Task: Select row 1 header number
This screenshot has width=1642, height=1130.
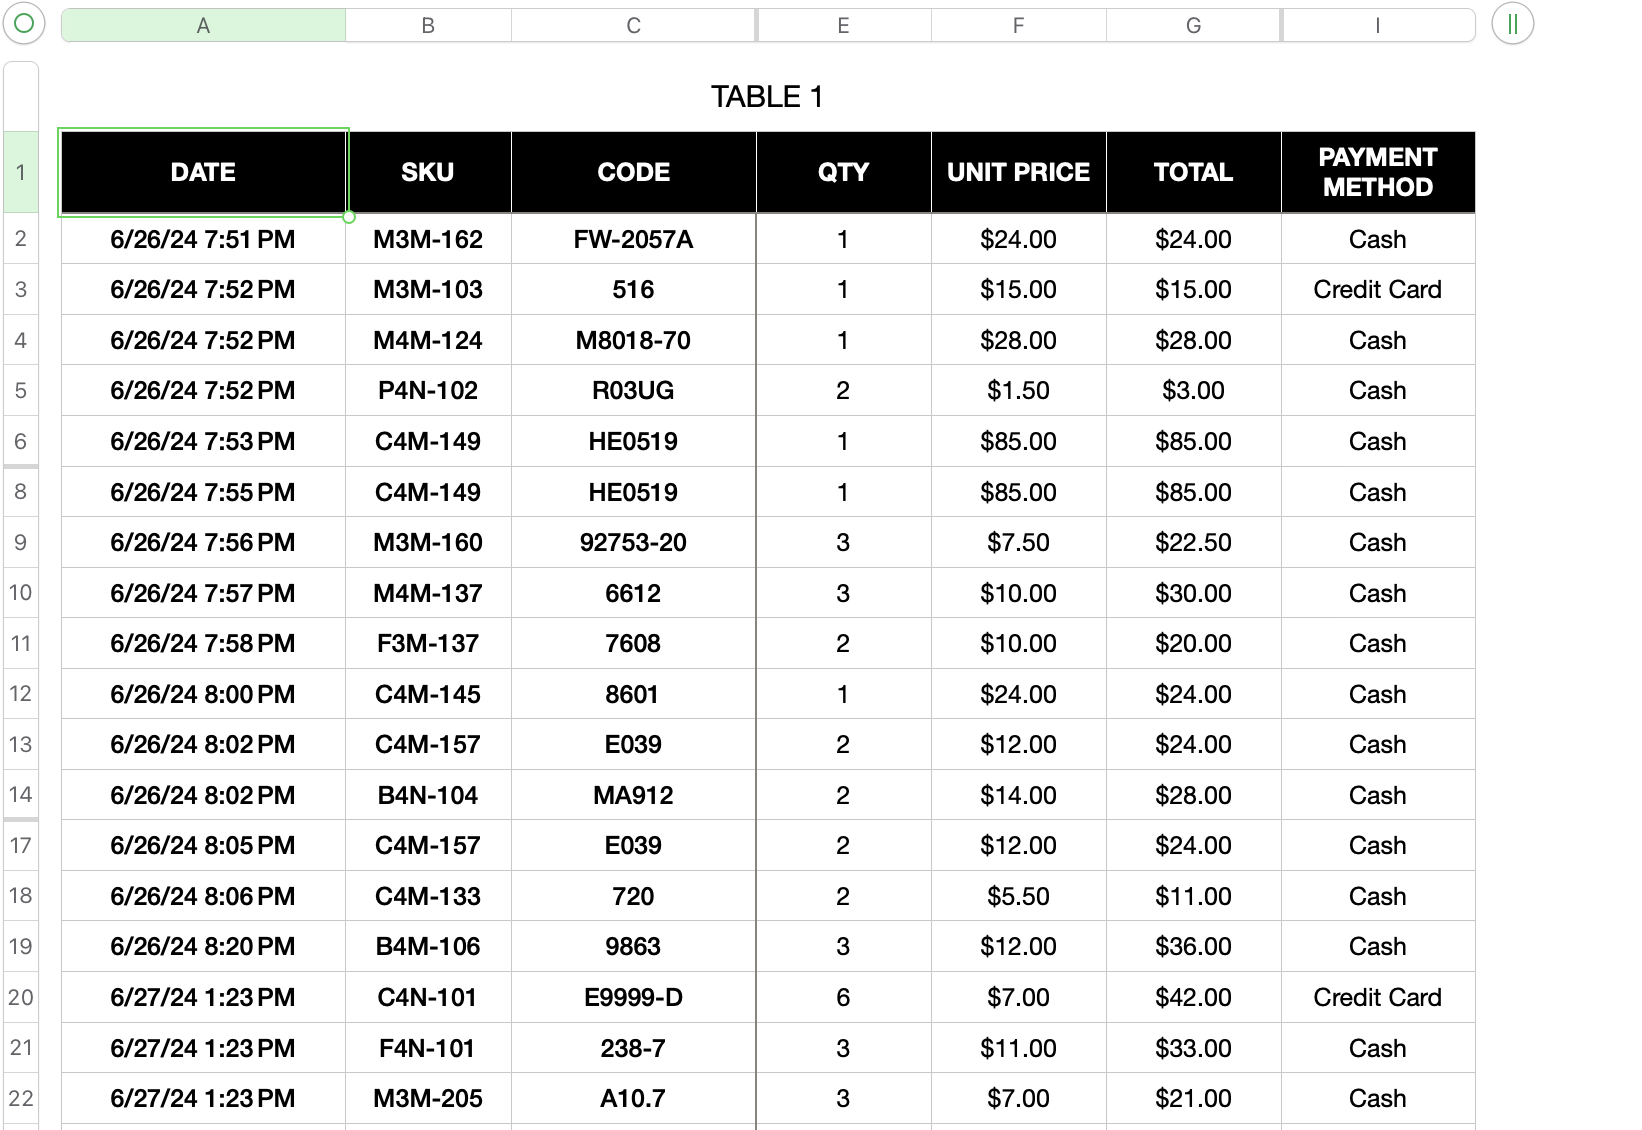Action: [21, 172]
